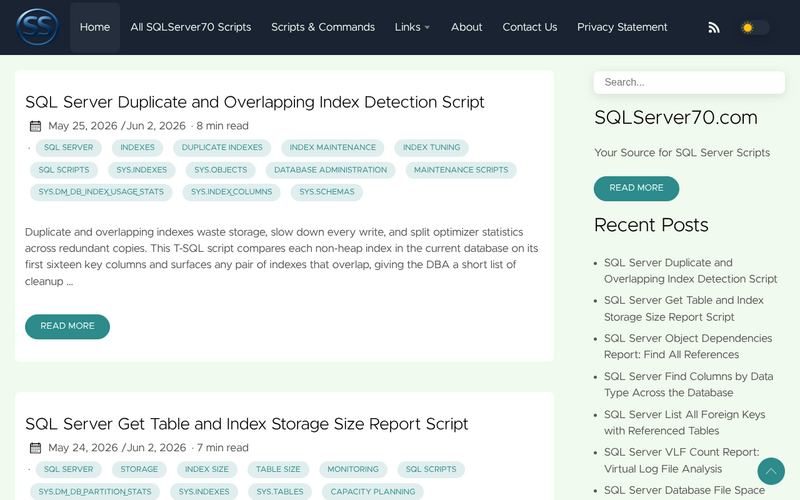Select SQL SERVER tag in first post
This screenshot has width=800, height=500.
(68, 147)
